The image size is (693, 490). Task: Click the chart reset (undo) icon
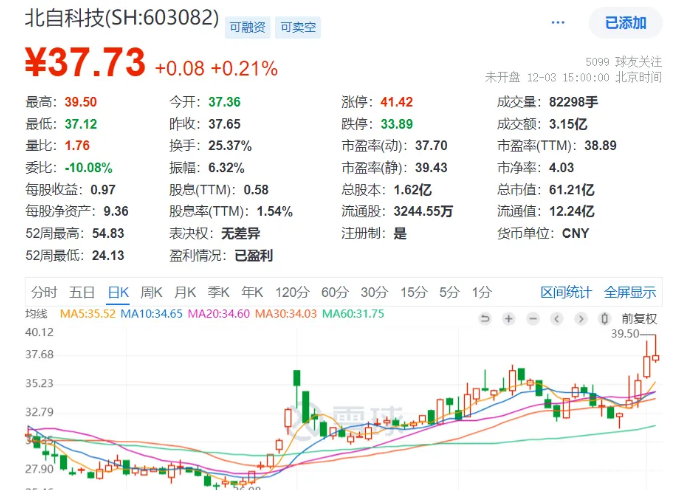[485, 319]
